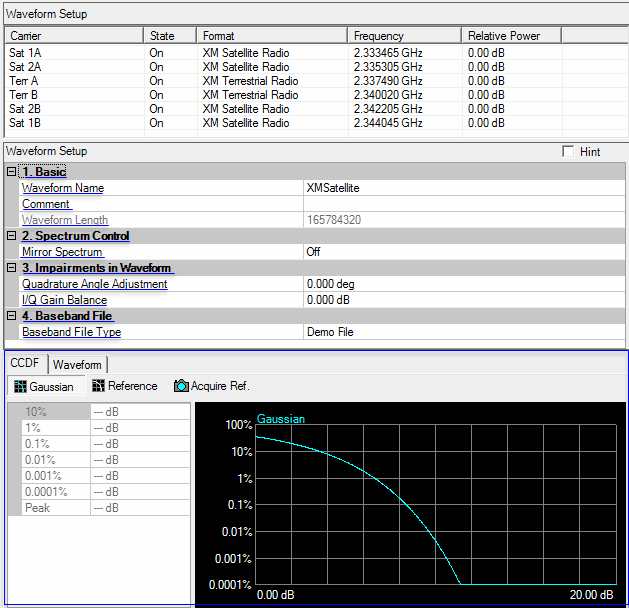This screenshot has height=608, width=629.
Task: Collapse the 2. Spectrum Control section
Action: (x=11, y=236)
